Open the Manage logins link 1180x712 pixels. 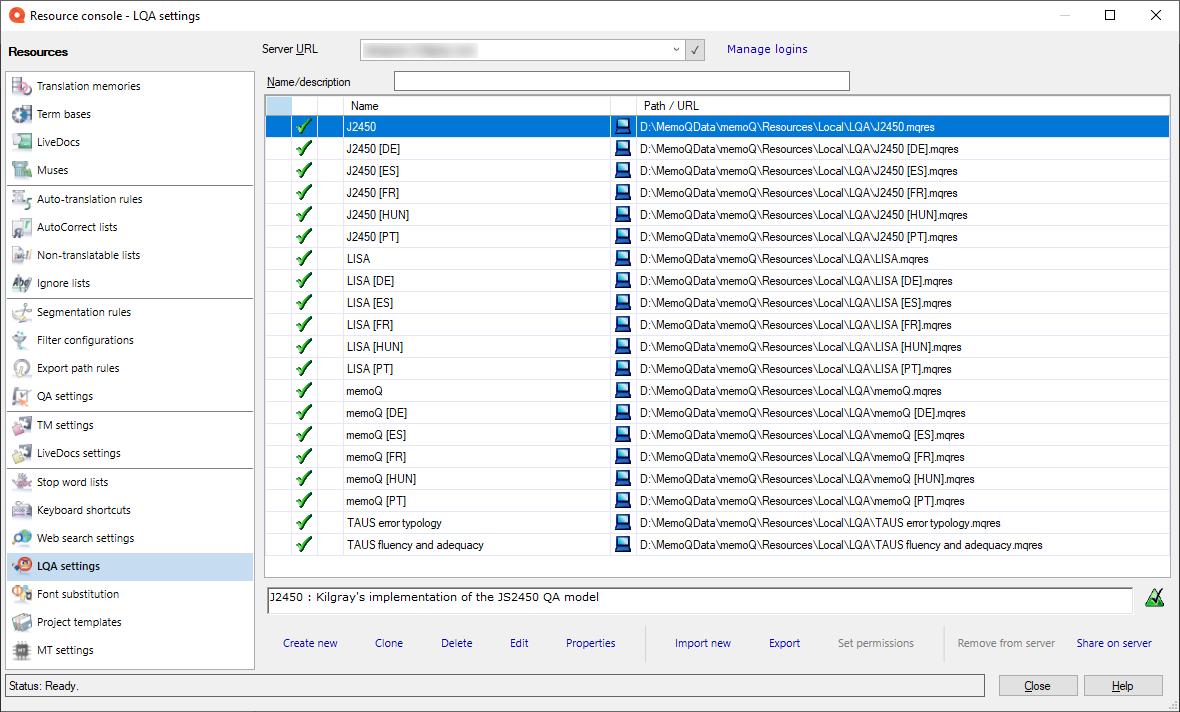tap(767, 49)
